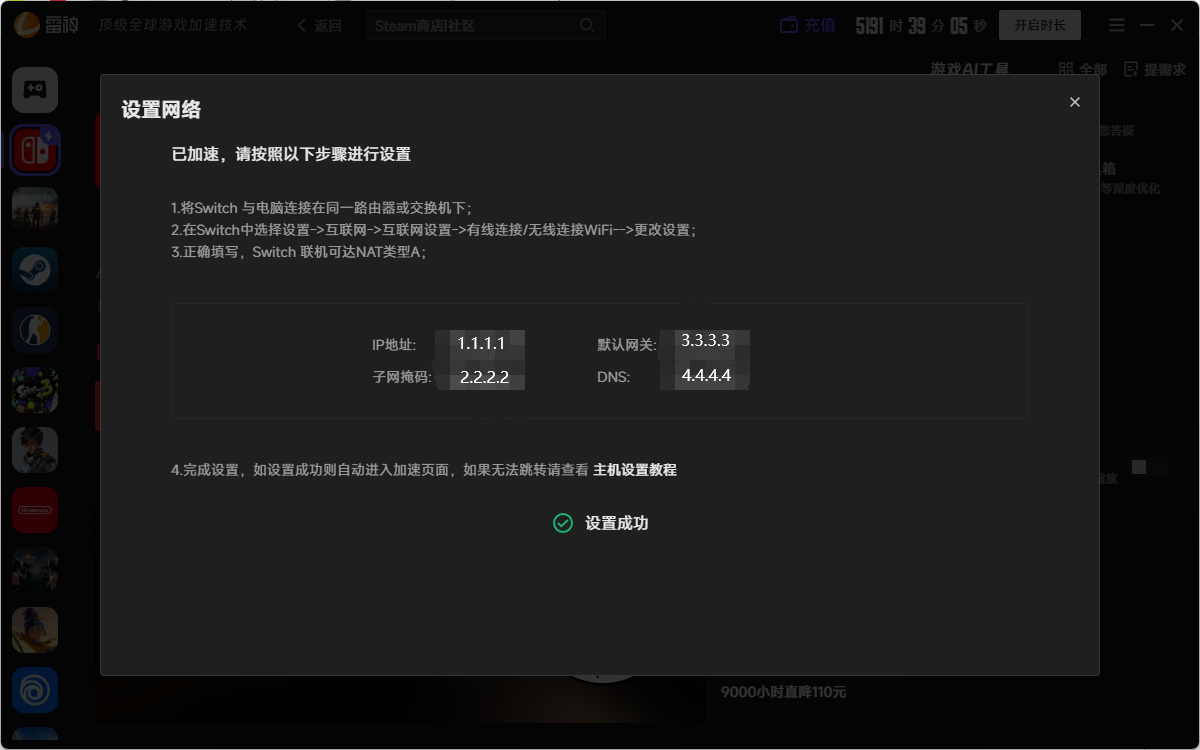Screen dimensions: 1200x750
Task: Select the Steam icon in sidebar
Action: pos(35,270)
